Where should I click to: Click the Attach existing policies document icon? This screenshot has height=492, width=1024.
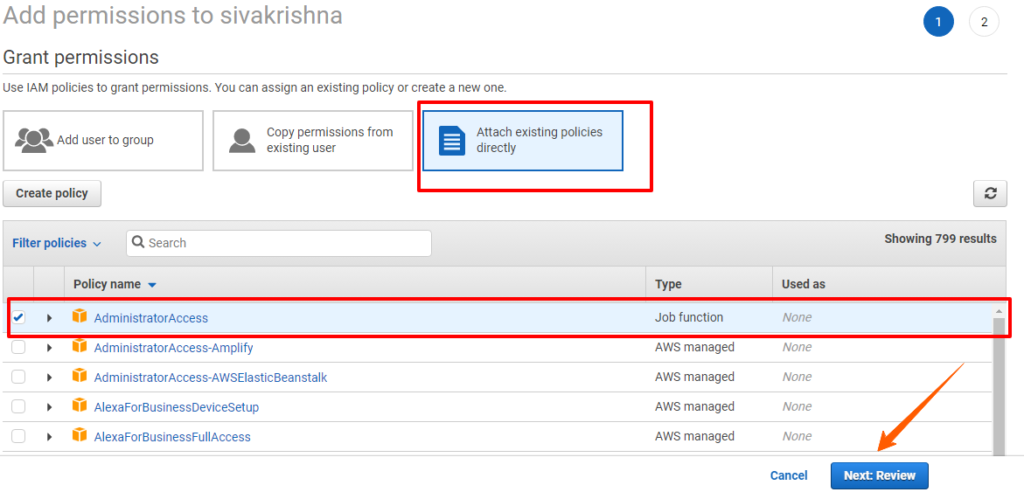coord(452,141)
